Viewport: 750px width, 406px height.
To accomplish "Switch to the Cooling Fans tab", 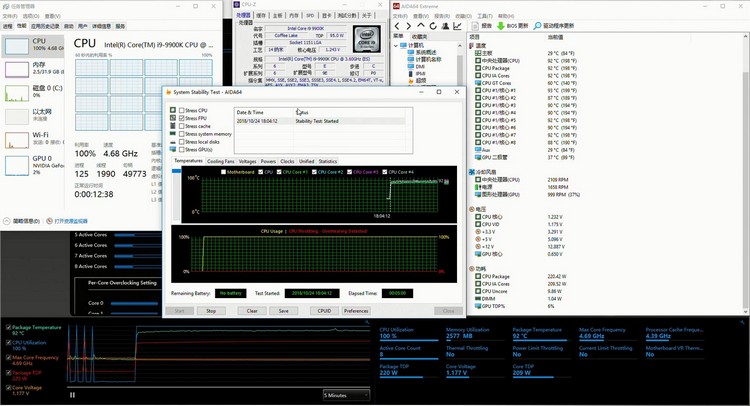I will 221,161.
